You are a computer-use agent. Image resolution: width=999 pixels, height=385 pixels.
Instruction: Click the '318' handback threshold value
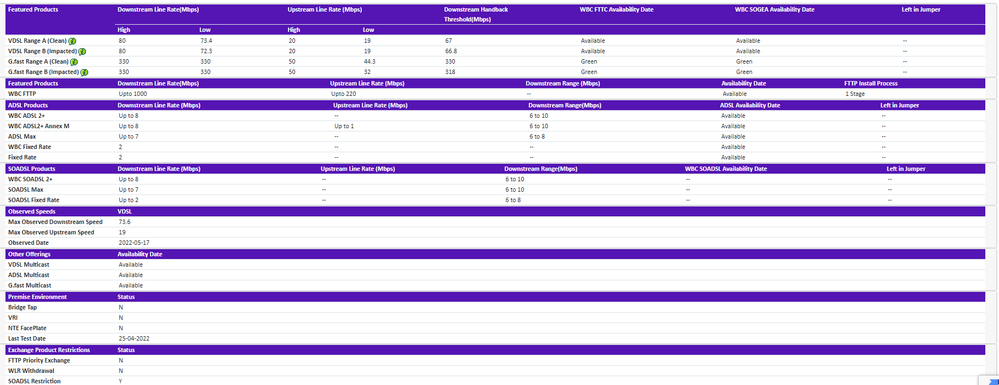449,72
